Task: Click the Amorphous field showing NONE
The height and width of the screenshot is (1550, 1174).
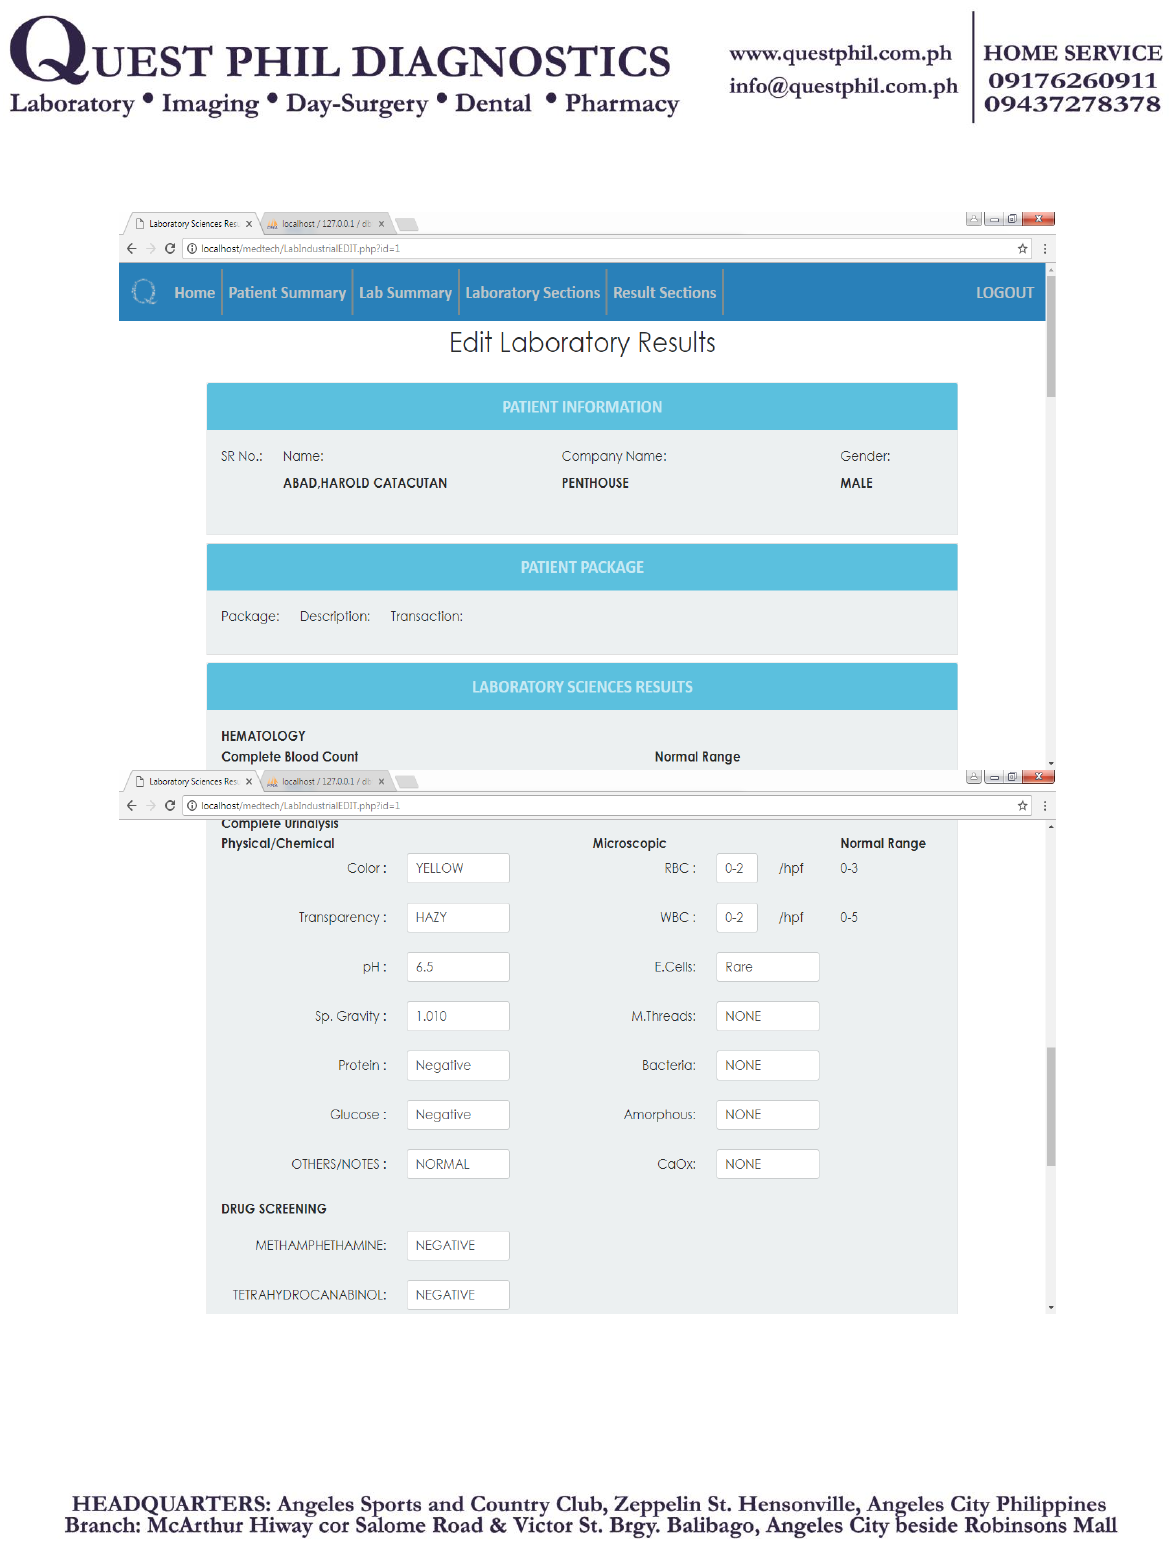Action: point(768,1114)
